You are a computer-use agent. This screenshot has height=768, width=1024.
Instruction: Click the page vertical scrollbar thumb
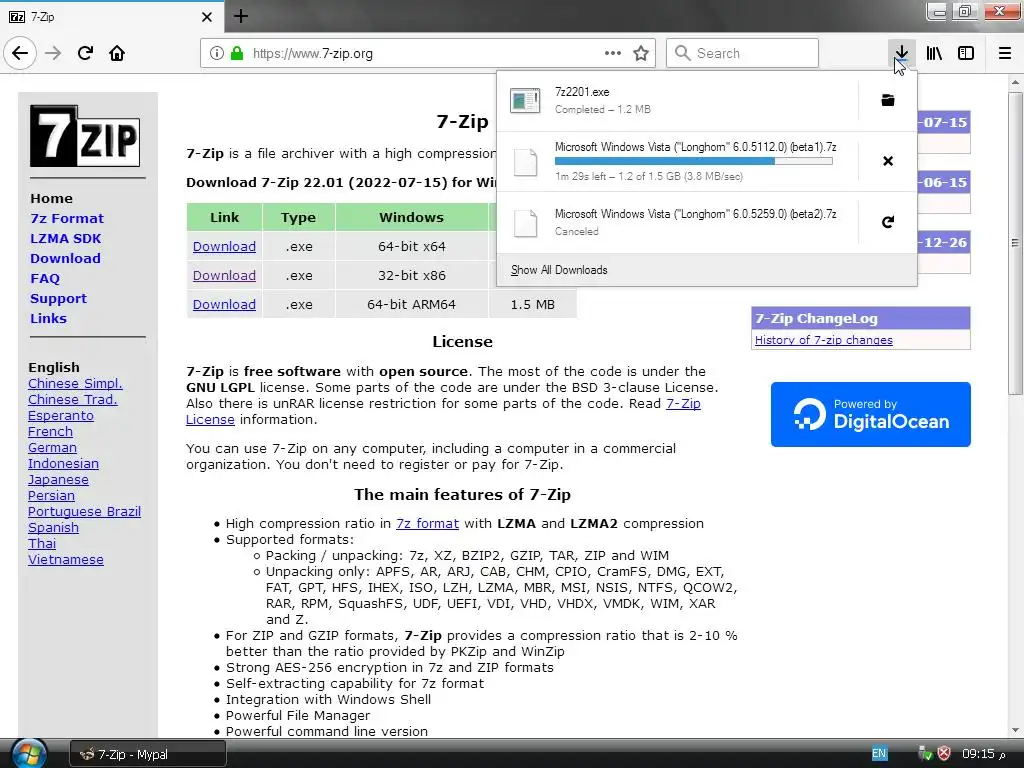tap(1014, 243)
